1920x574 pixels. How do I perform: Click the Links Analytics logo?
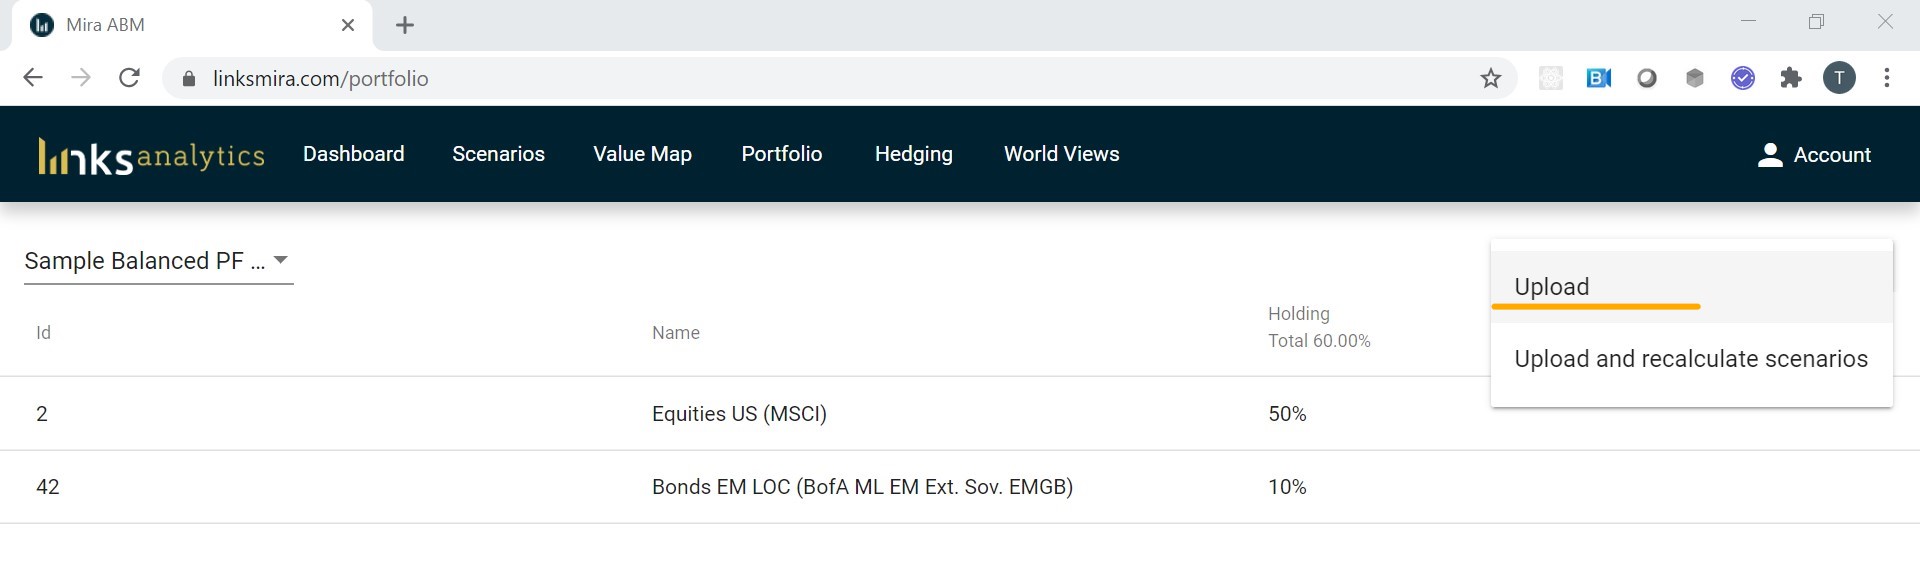(151, 156)
